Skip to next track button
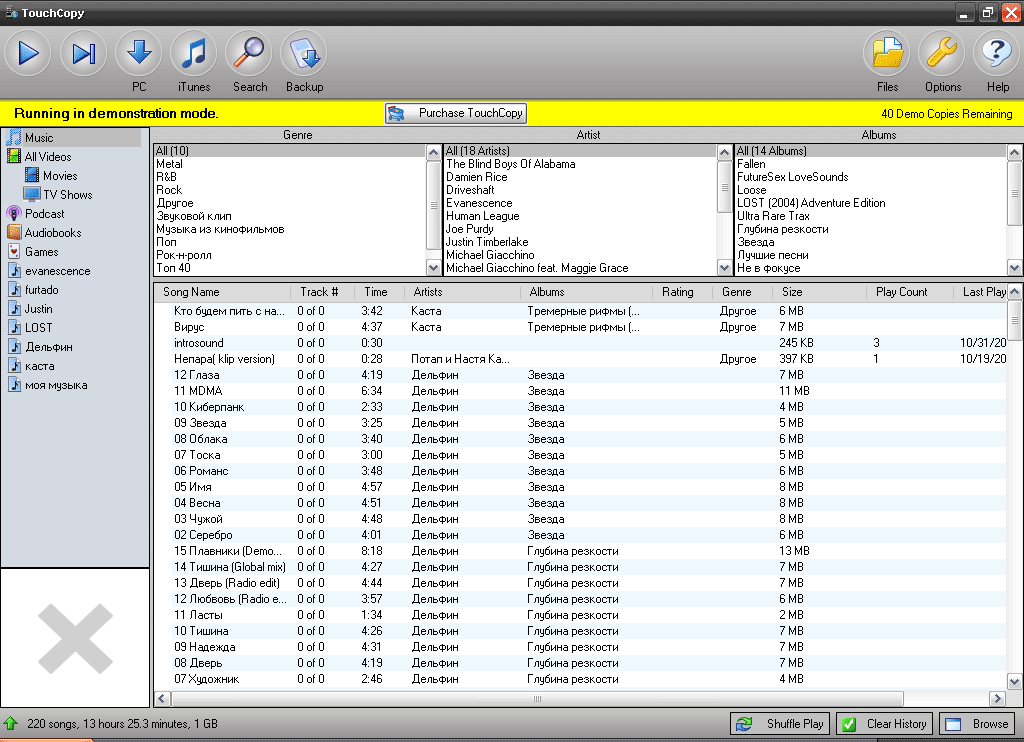 point(84,54)
